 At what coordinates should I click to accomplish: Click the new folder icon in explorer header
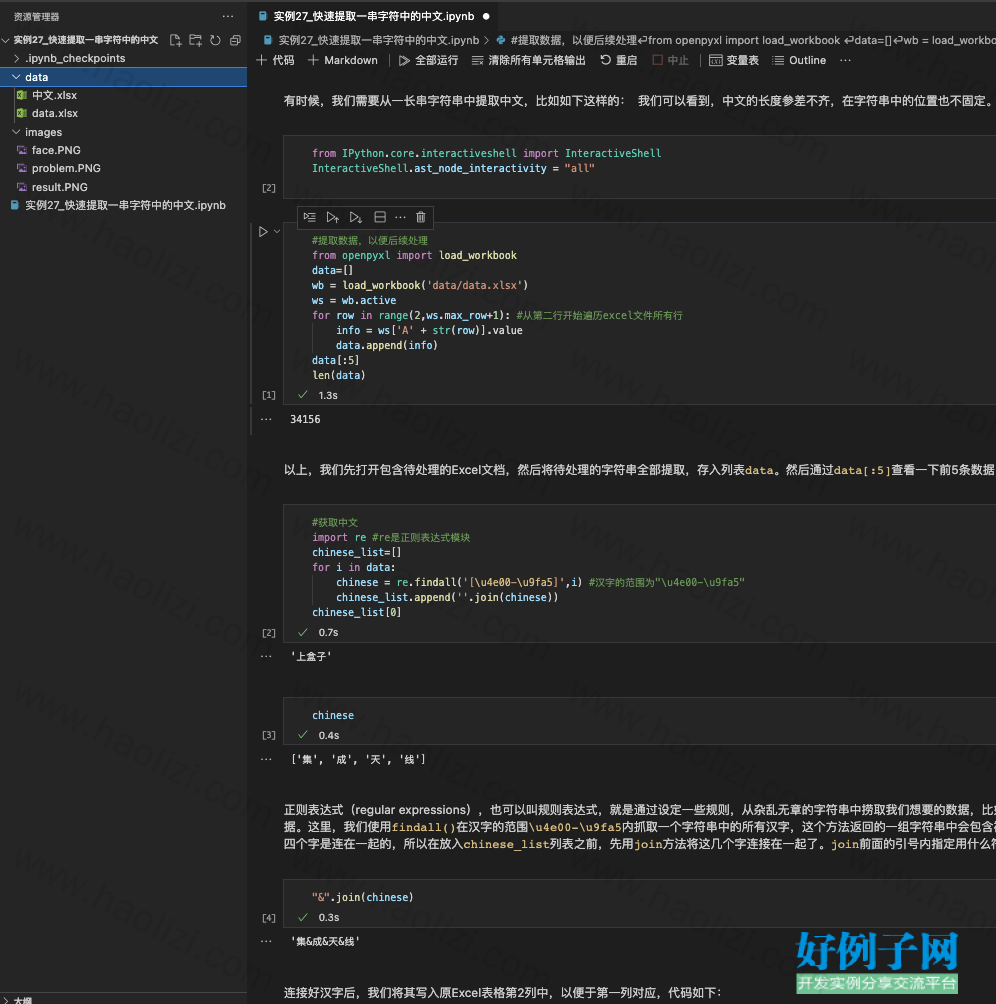195,40
